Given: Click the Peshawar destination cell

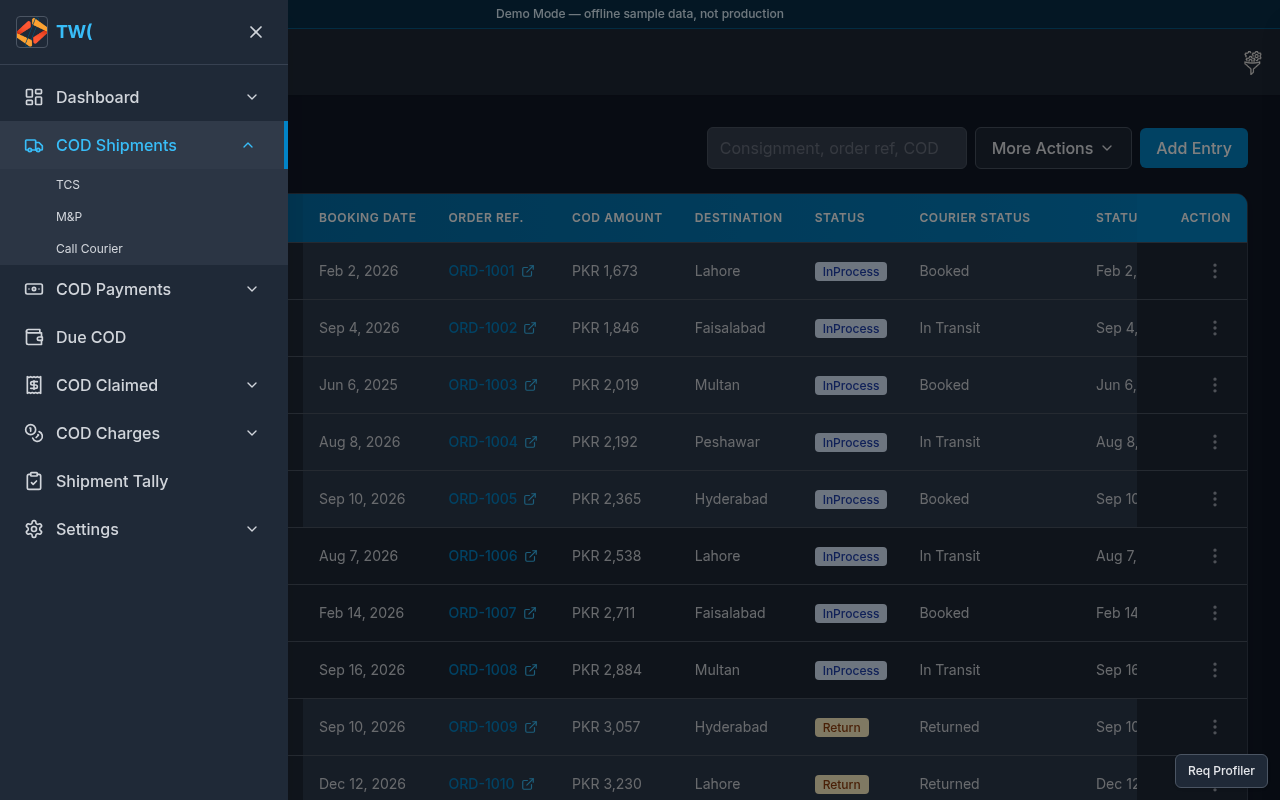Looking at the screenshot, I should click(727, 442).
